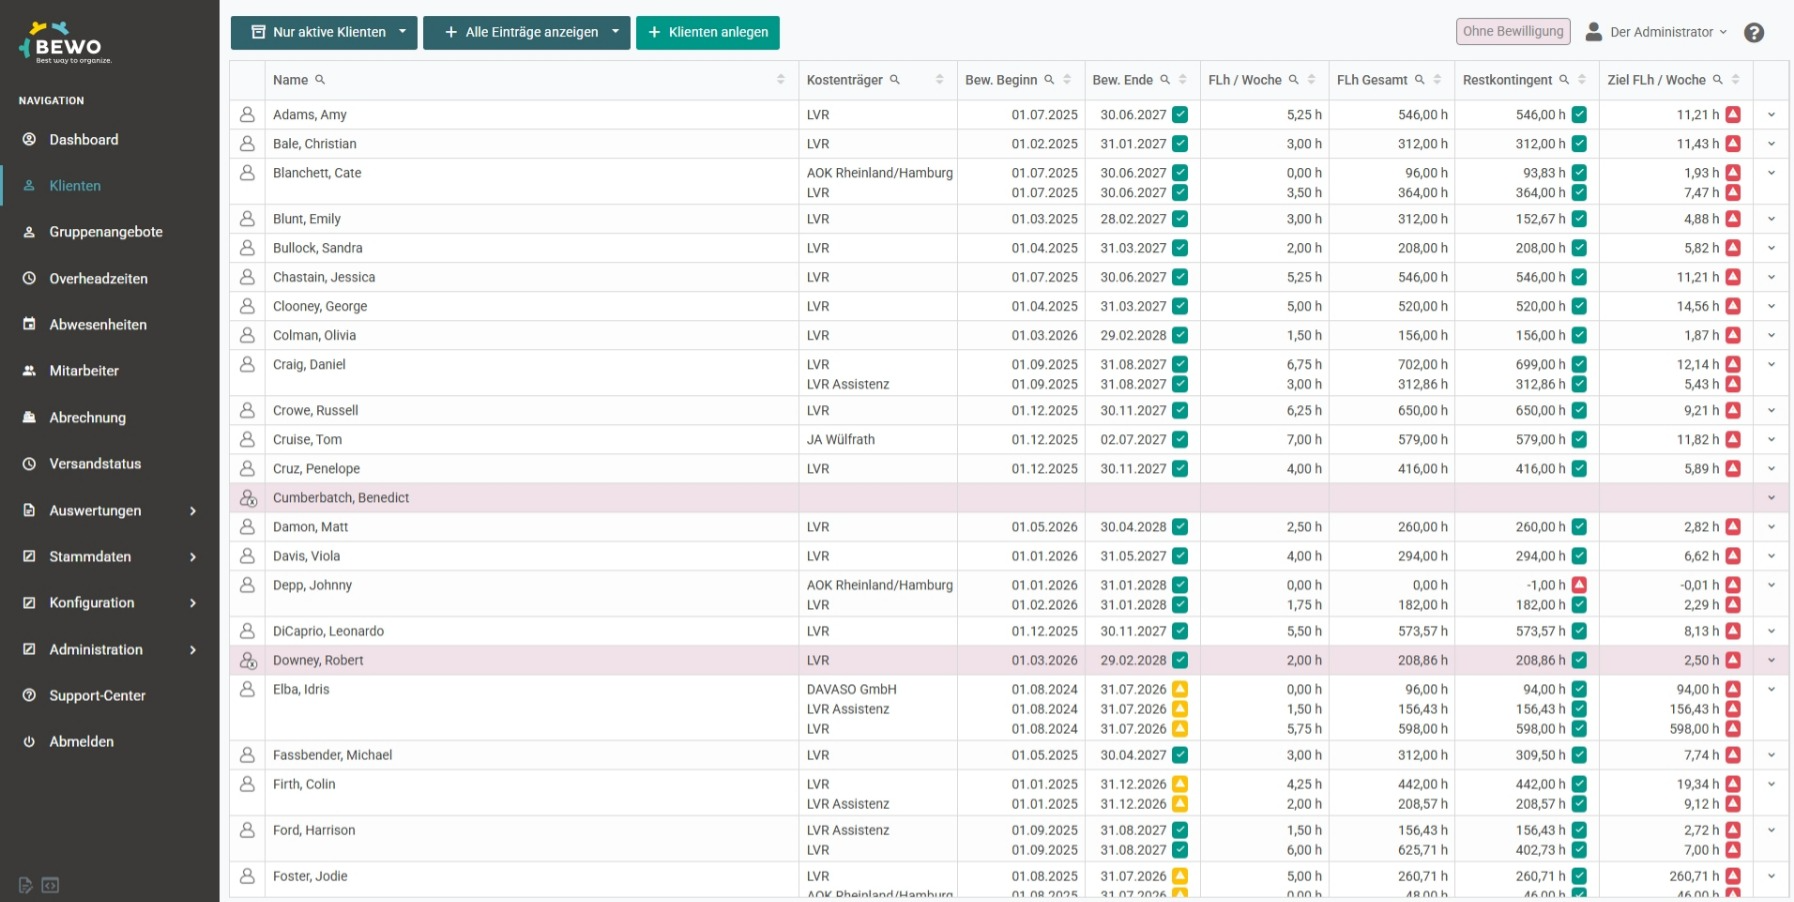Click green check beside Blunt 28.02.2027
This screenshot has width=1794, height=902.
pos(1180,219)
